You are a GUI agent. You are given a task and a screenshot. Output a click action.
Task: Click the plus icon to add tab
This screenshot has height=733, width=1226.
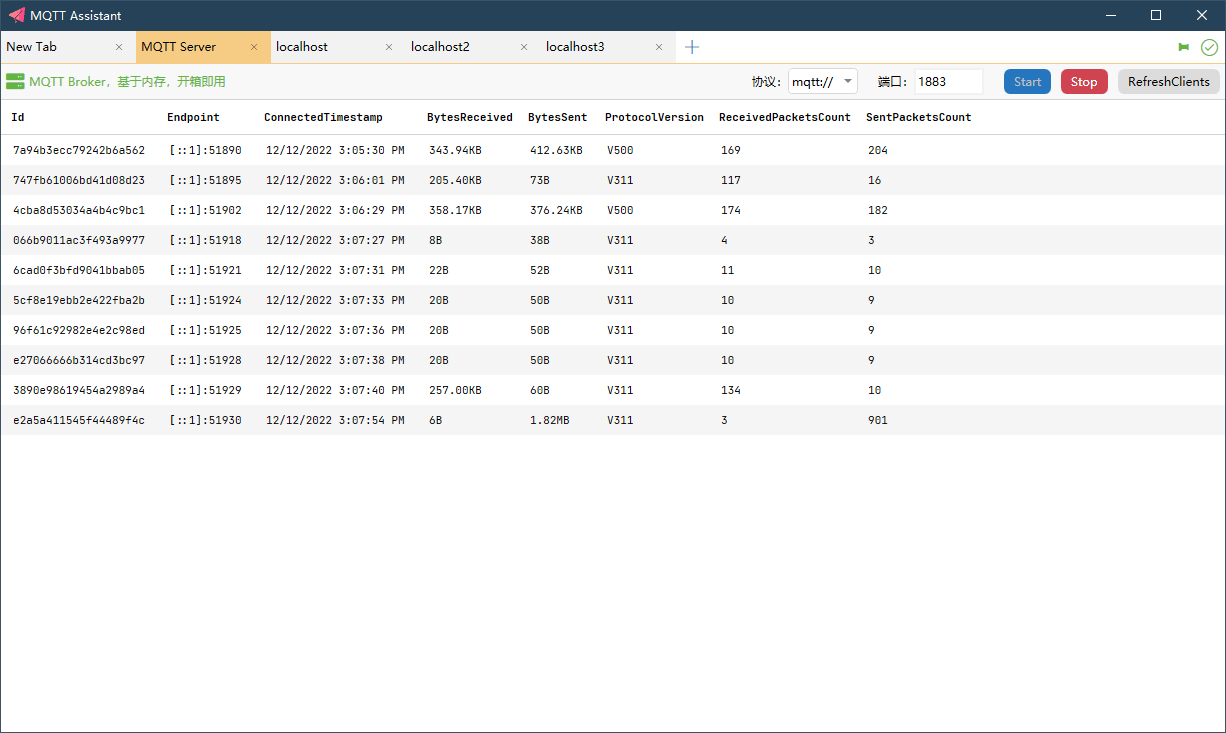click(692, 47)
